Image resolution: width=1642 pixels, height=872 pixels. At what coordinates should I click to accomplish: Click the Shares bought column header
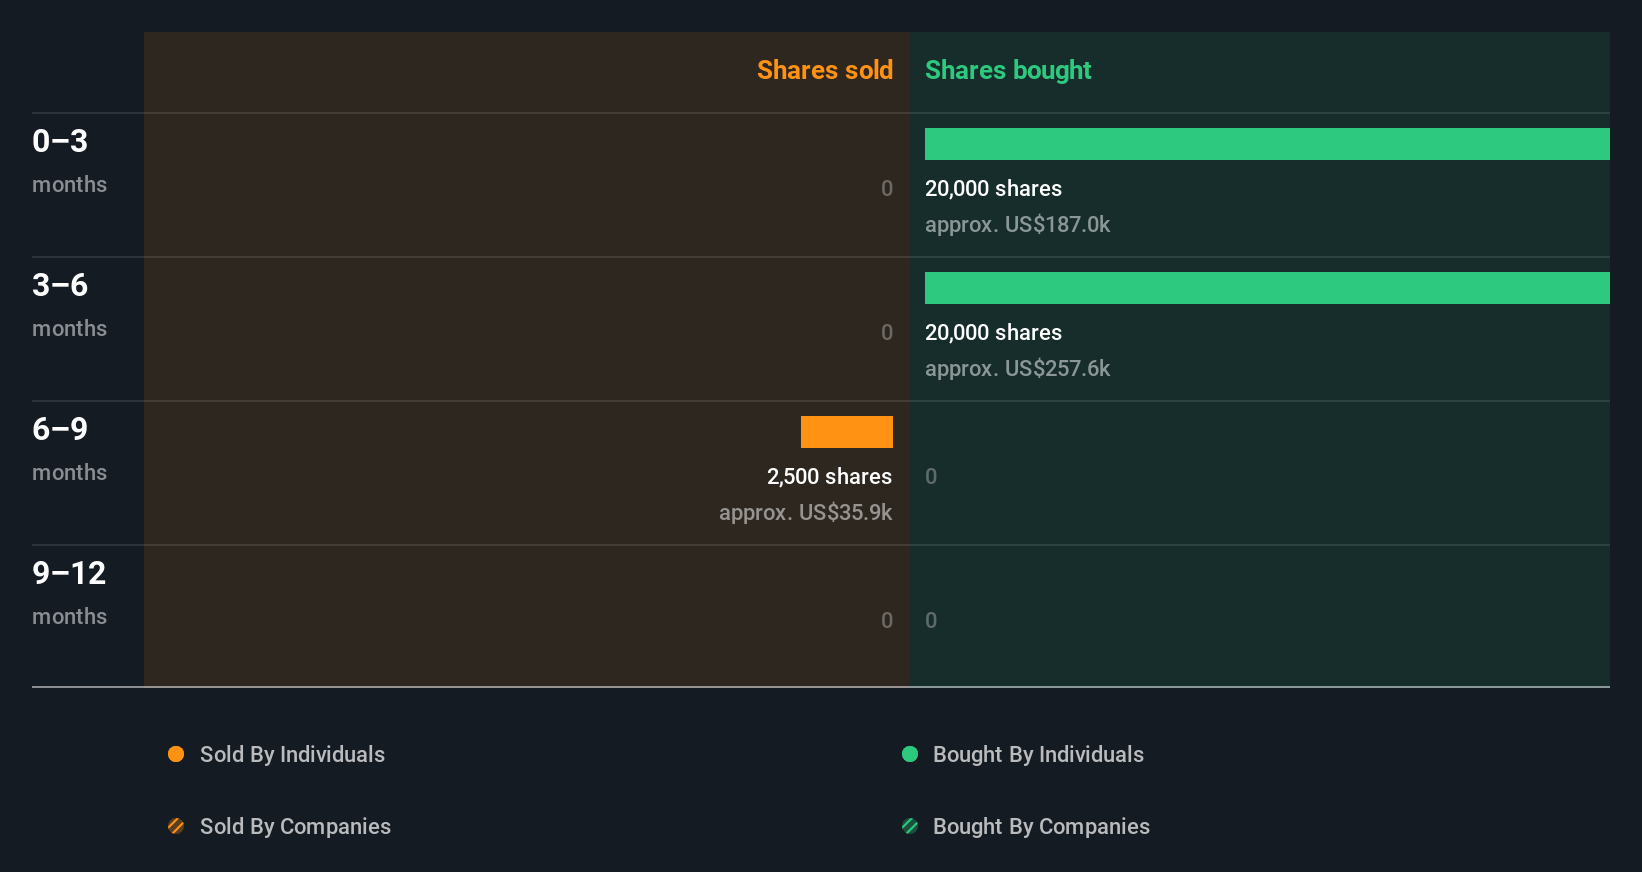(1008, 70)
